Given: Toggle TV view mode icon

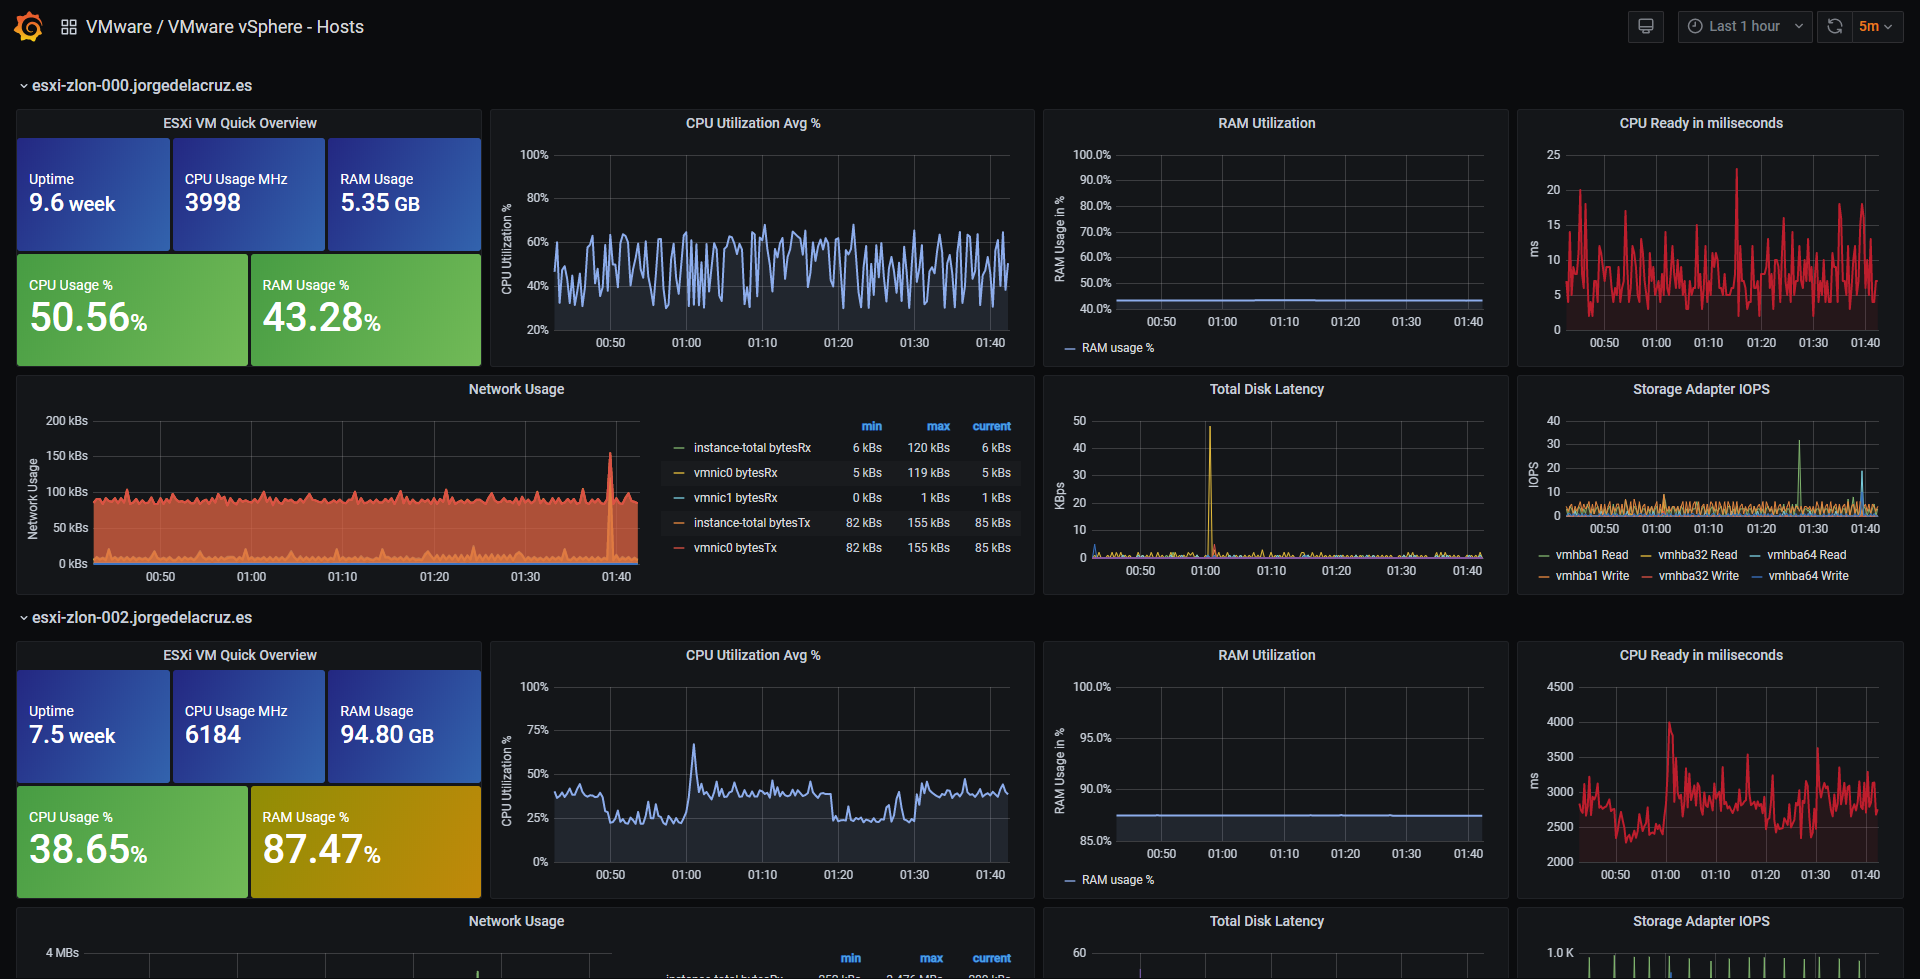Looking at the screenshot, I should point(1645,26).
